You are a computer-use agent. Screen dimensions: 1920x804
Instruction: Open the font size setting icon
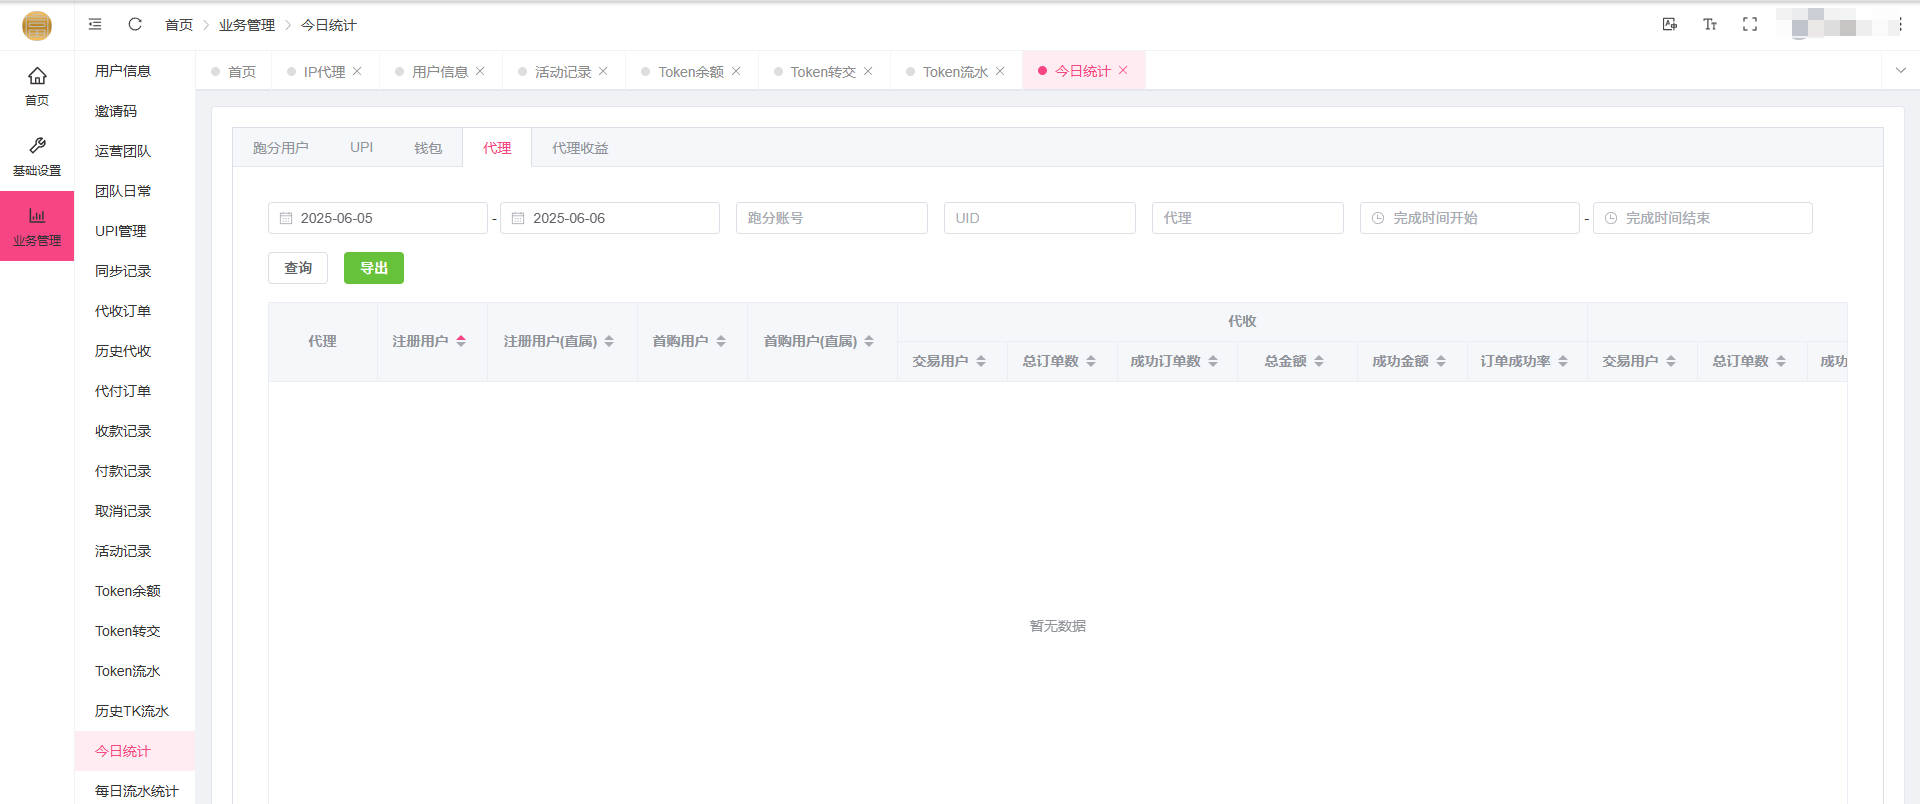[x=1710, y=24]
